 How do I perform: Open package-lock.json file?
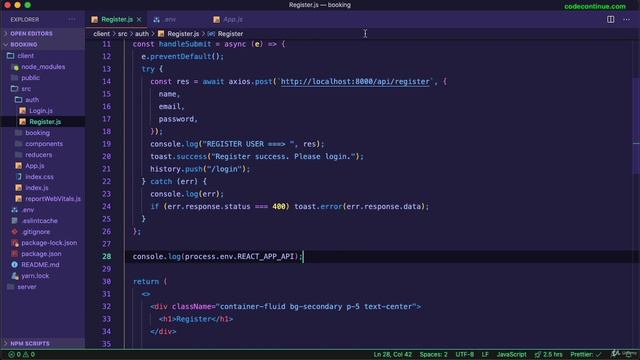(x=49, y=243)
